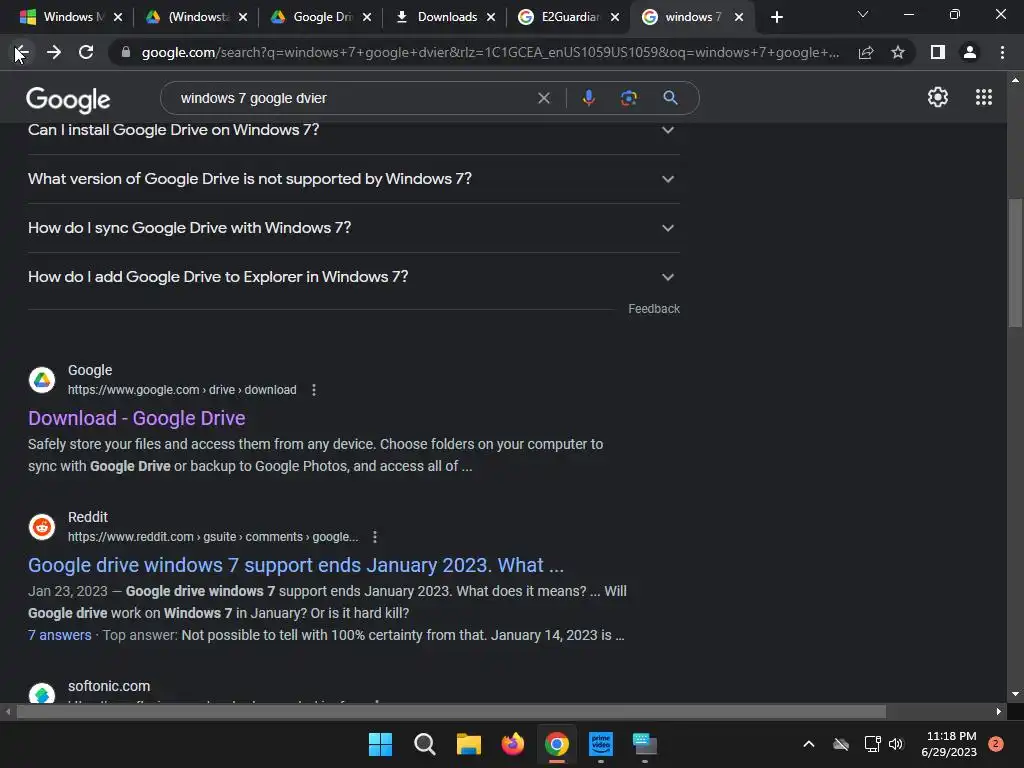This screenshot has height=768, width=1024.
Task: Click the vertical scrollbar thumb
Action: (1014, 263)
